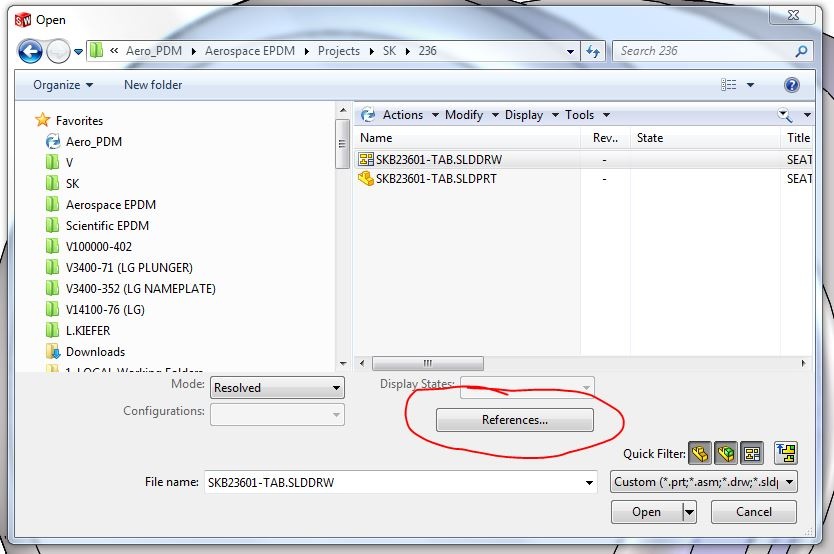Screen dimensions: 834x554
Task: Click the New folder button
Action: [153, 85]
